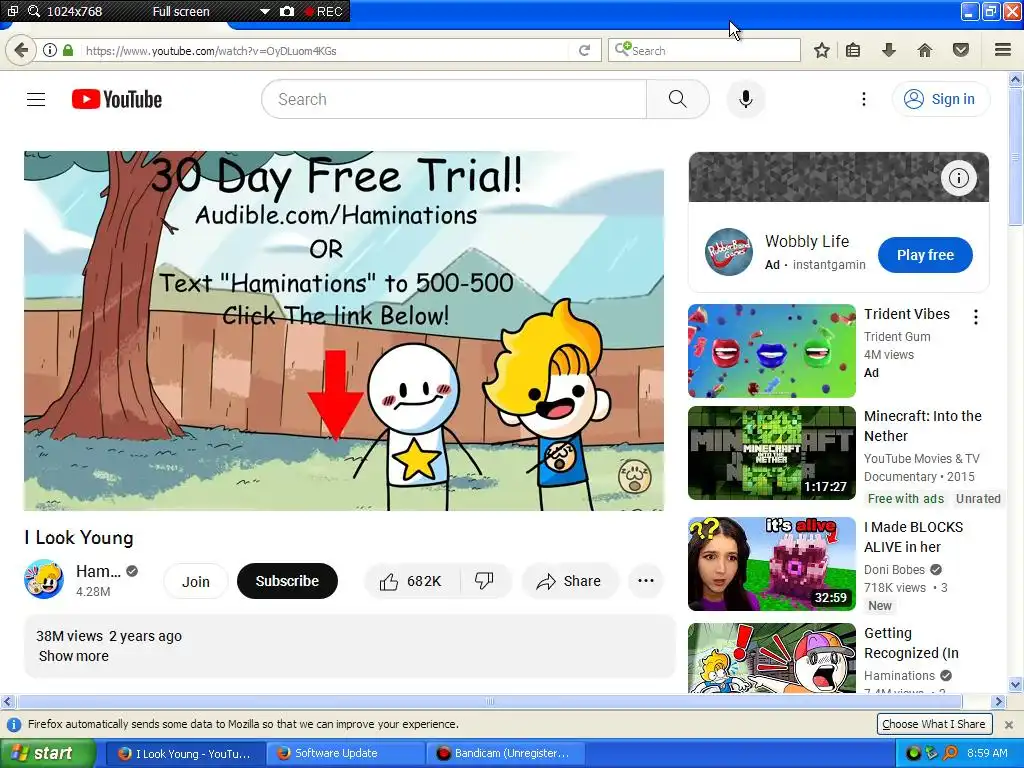This screenshot has width=1024, height=768.
Task: Click the Wobbly Life ad title
Action: pyautogui.click(x=807, y=241)
